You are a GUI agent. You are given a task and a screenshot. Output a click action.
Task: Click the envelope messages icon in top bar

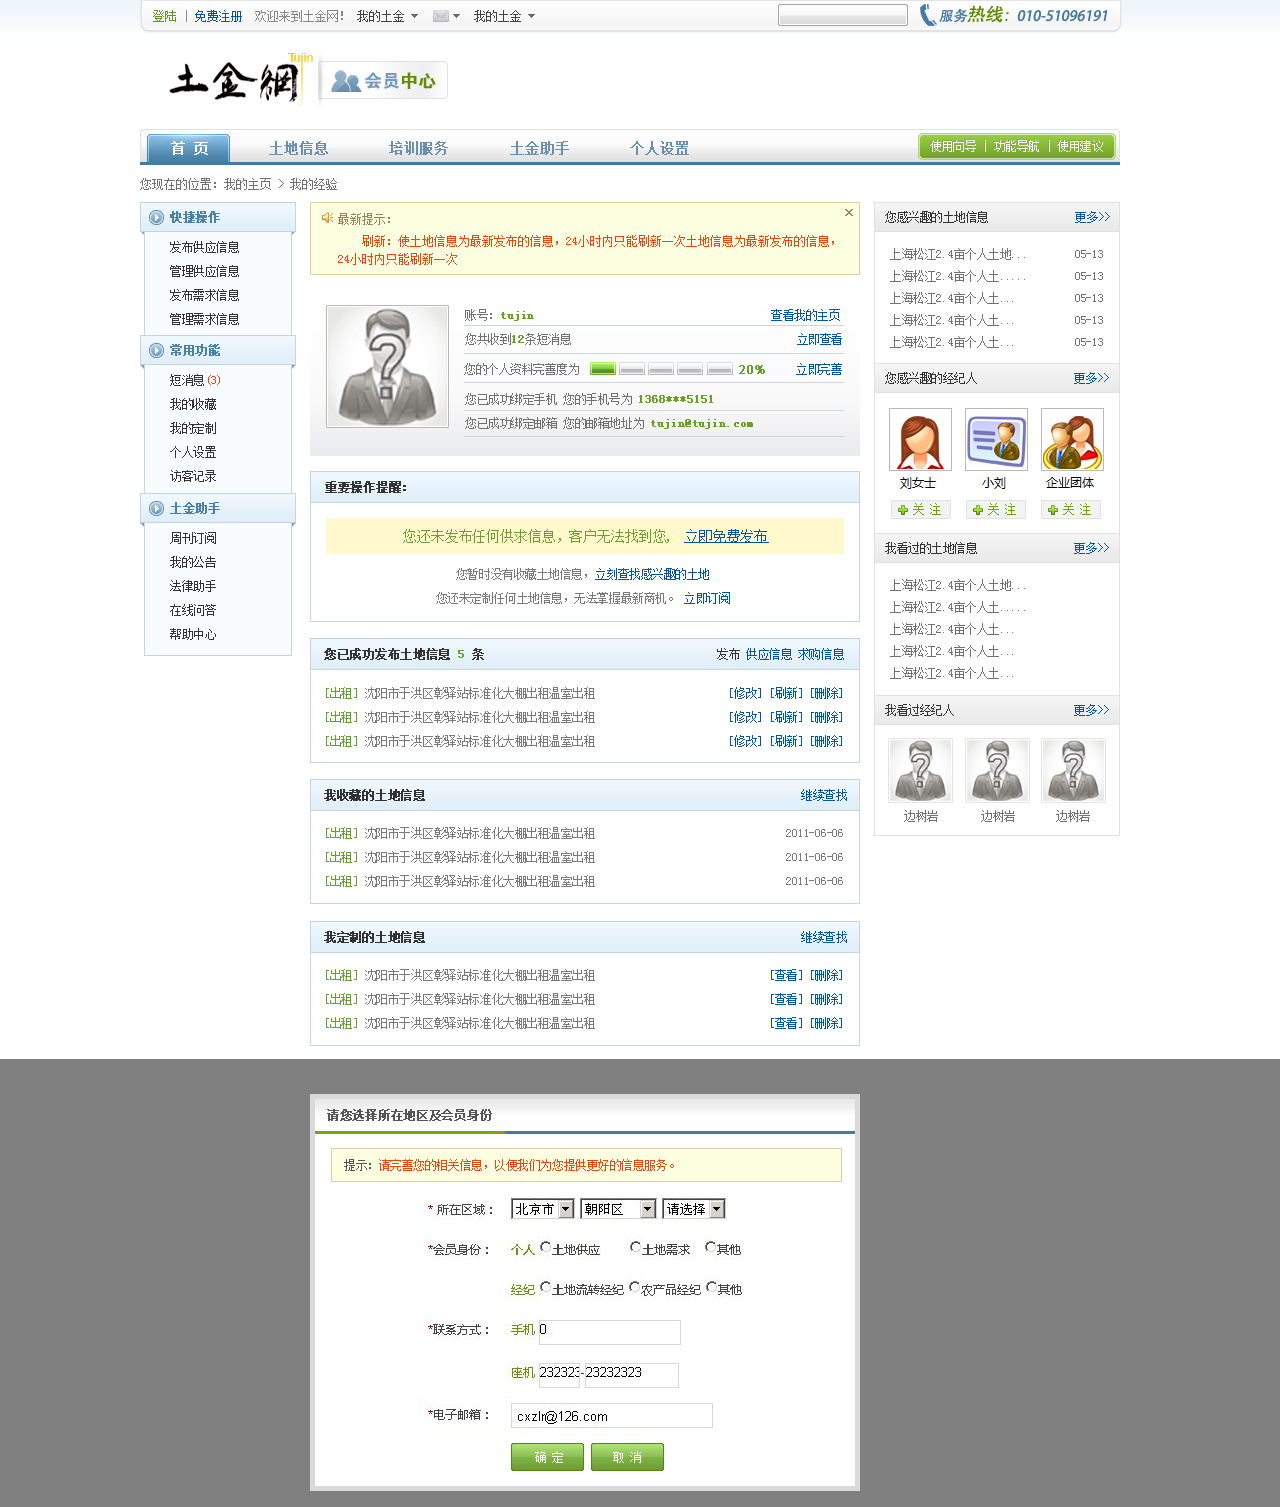pyautogui.click(x=440, y=16)
